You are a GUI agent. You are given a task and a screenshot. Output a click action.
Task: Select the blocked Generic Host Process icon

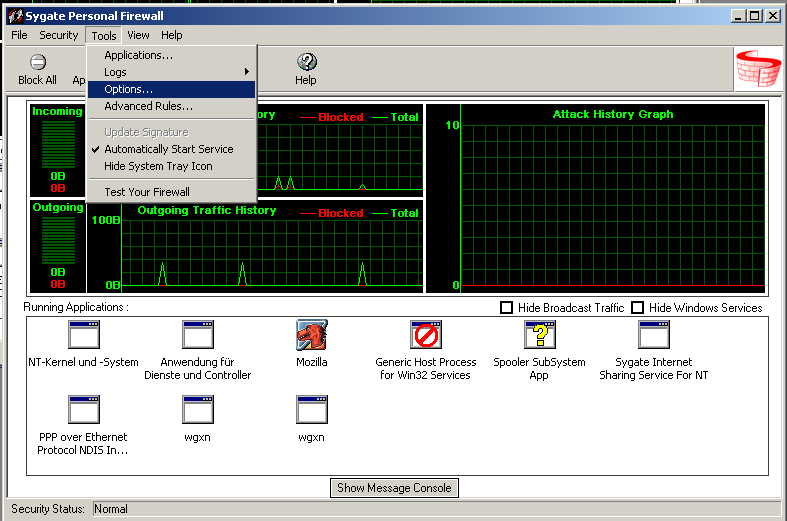coord(426,335)
